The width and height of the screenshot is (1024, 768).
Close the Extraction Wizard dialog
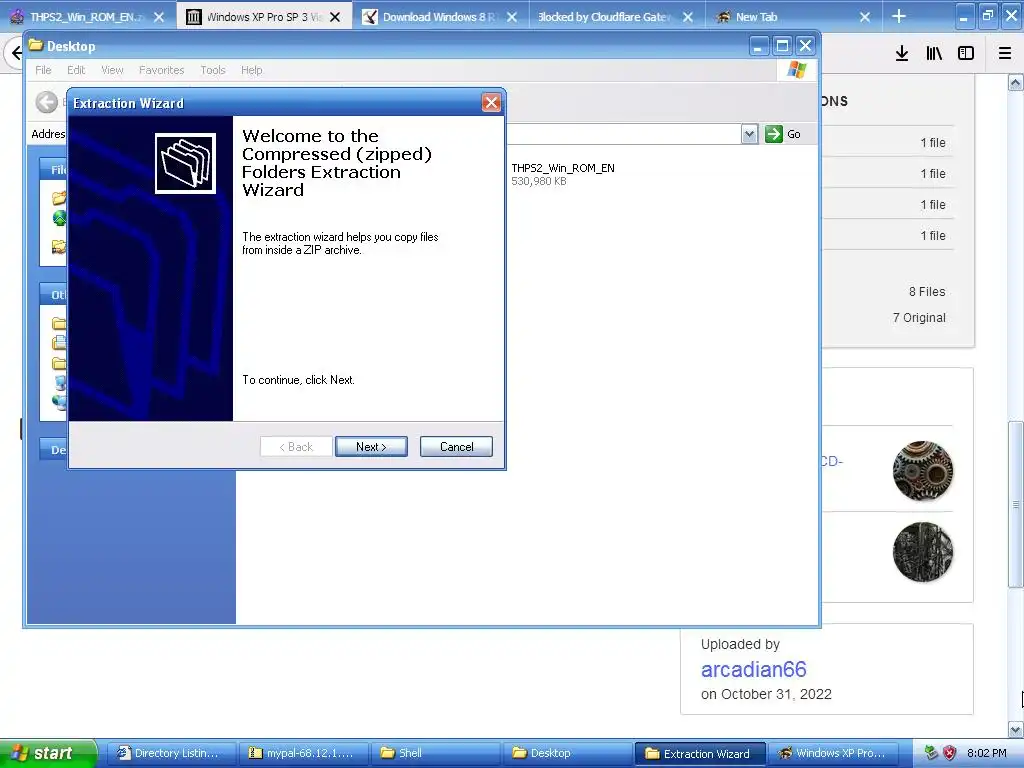coord(491,103)
